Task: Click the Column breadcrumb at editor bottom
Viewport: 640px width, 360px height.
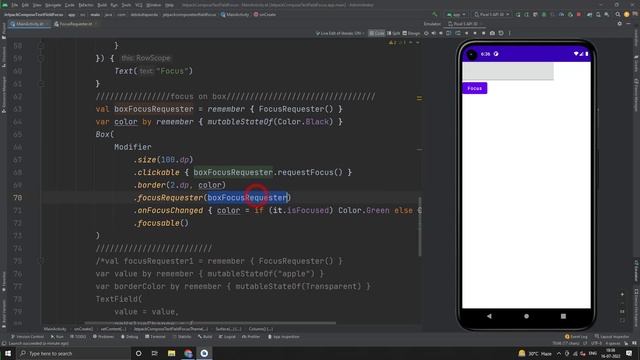Action: pos(260,329)
